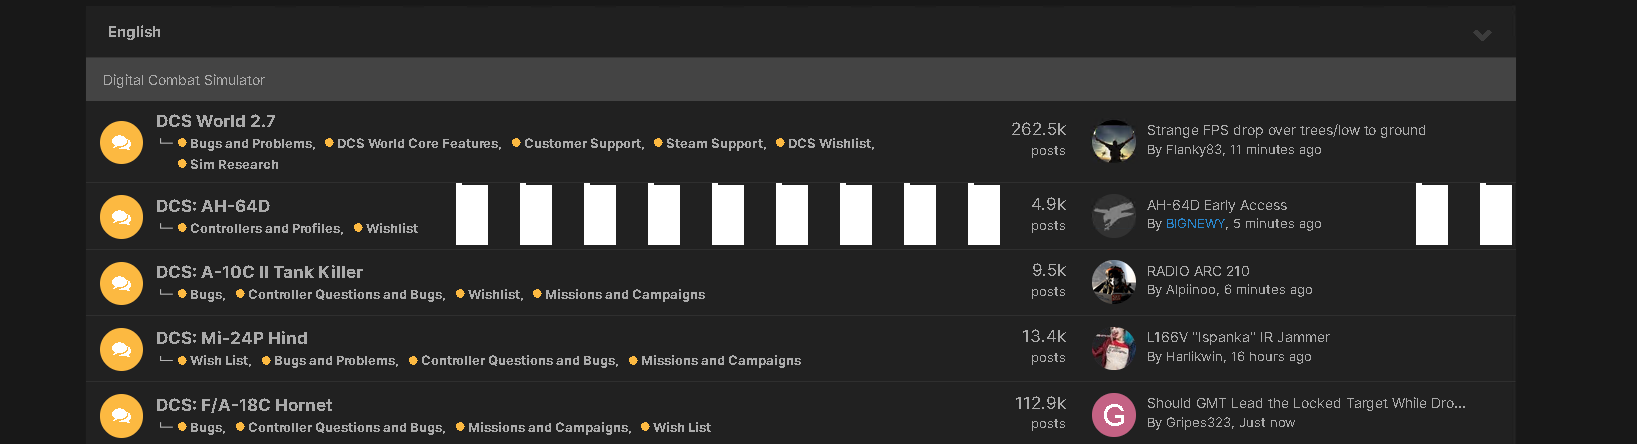The width and height of the screenshot is (1637, 444).
Task: Open the Sim Research subforum
Action: tap(234, 165)
